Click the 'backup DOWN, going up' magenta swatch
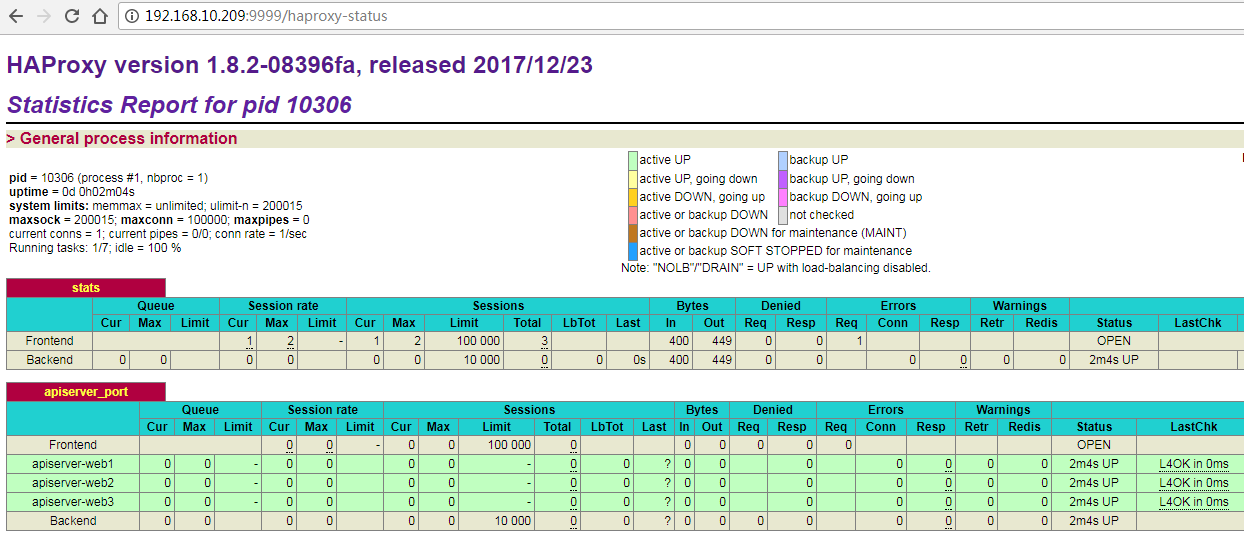Image resolution: width=1244 pixels, height=533 pixels. coord(783,197)
